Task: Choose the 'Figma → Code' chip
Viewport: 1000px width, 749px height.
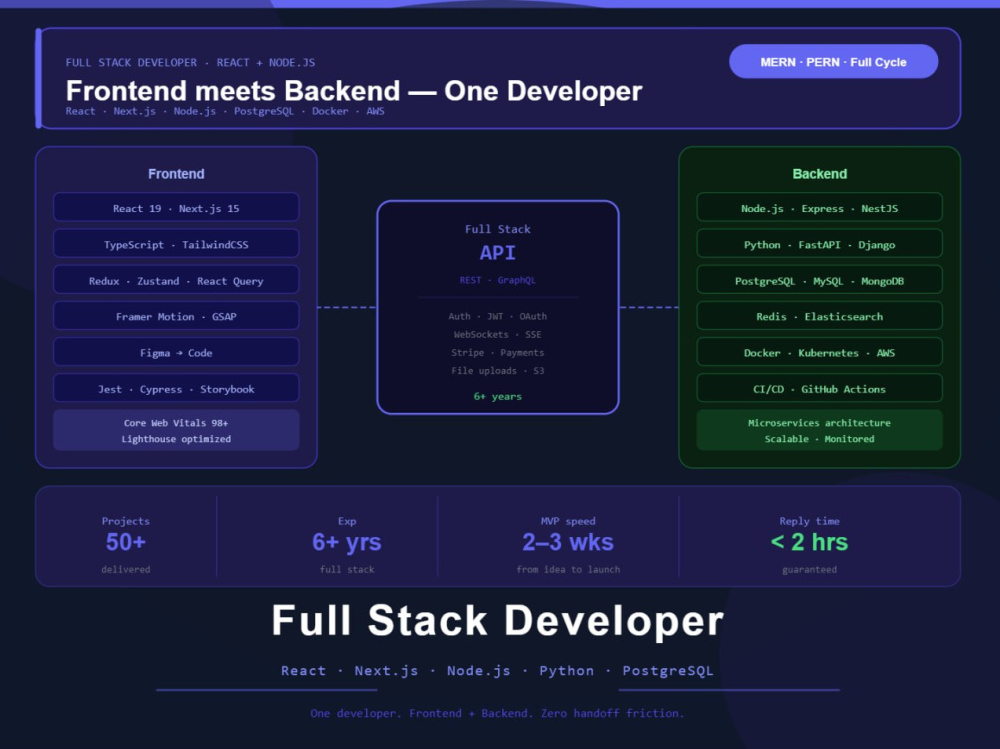Action: click(176, 353)
